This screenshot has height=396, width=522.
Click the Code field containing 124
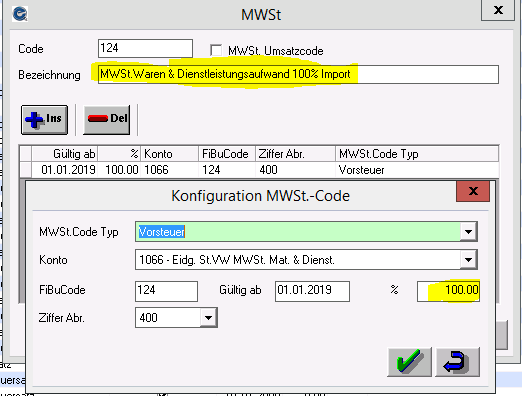(x=145, y=48)
